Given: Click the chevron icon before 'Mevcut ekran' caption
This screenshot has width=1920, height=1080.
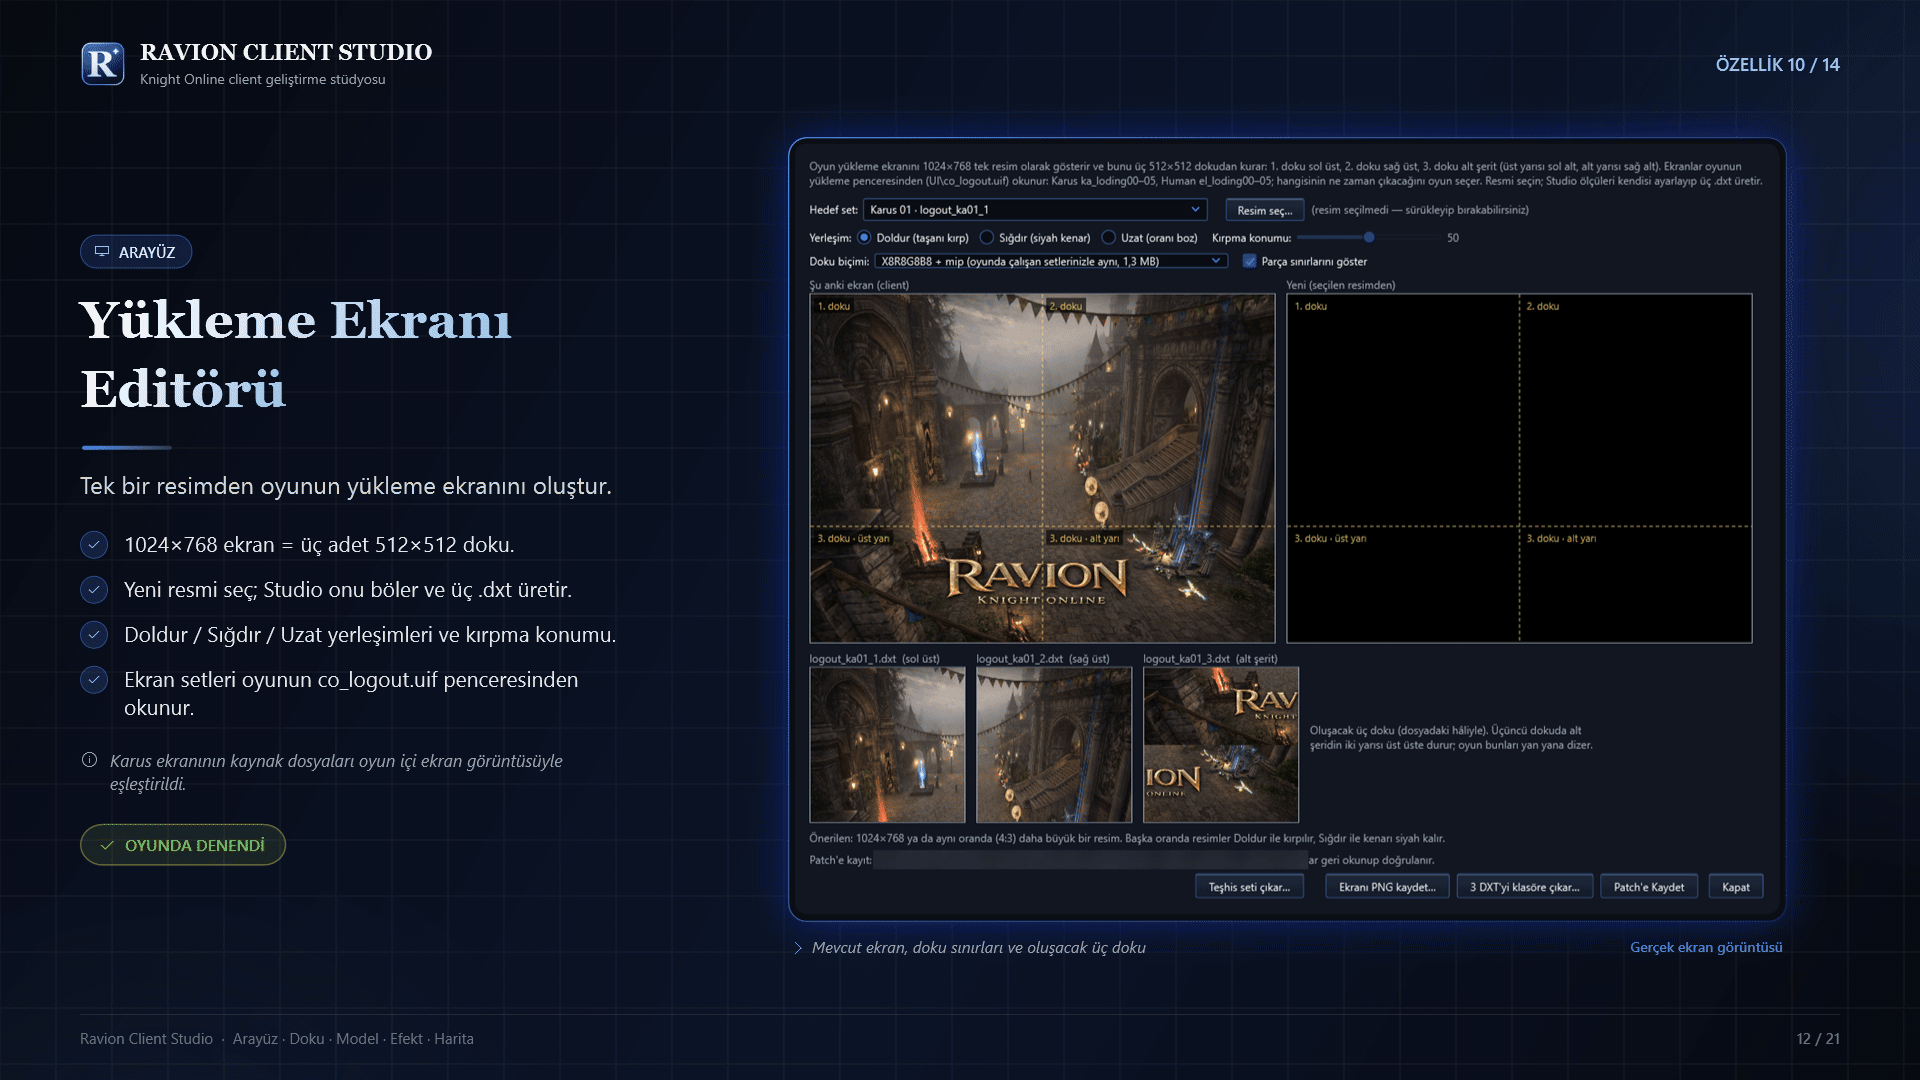Looking at the screenshot, I should [798, 948].
